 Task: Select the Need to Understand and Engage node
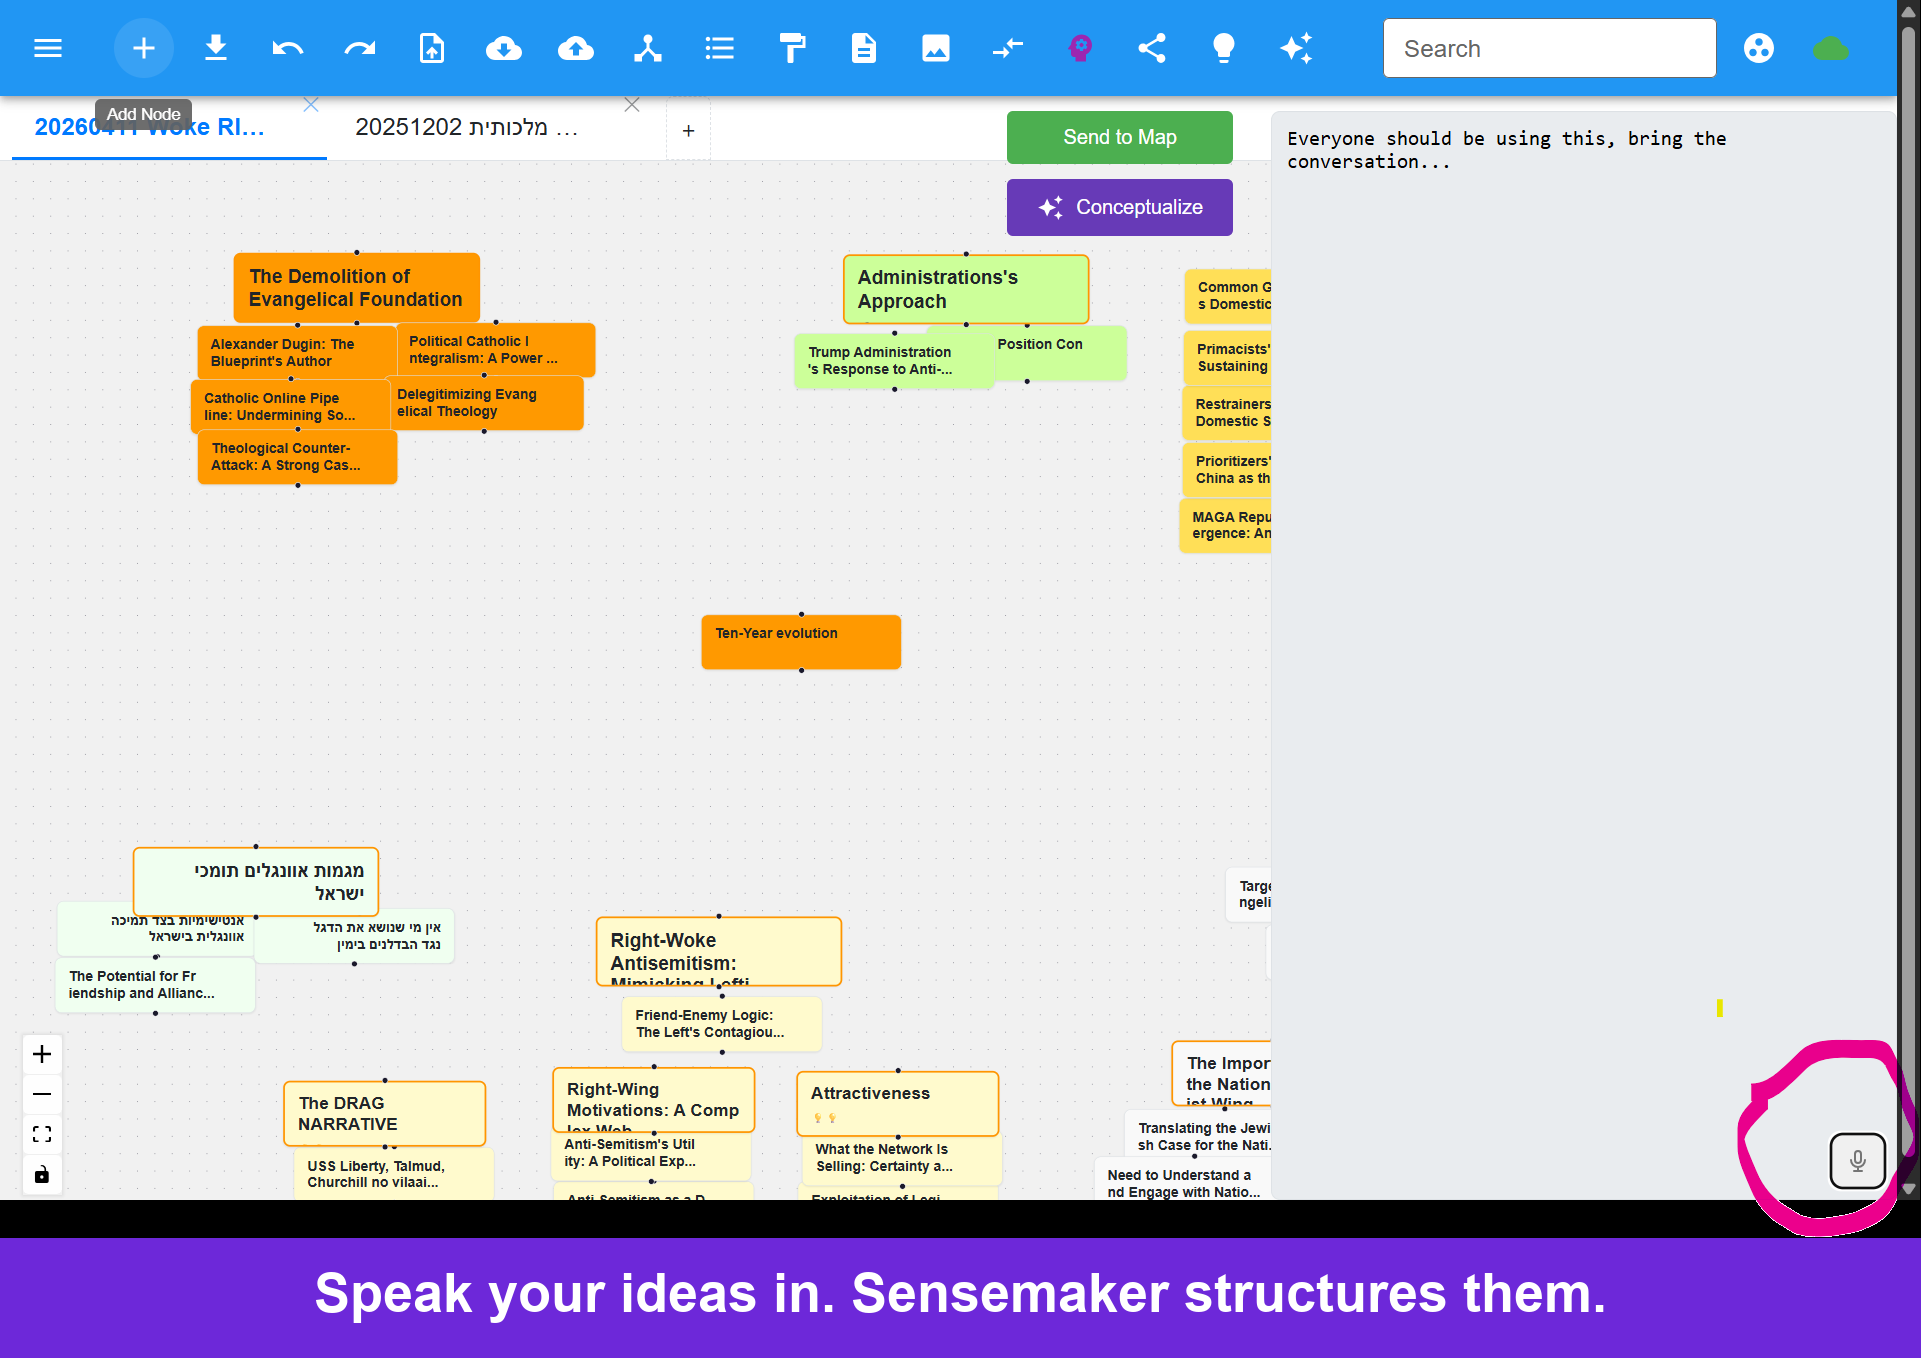click(1184, 1180)
